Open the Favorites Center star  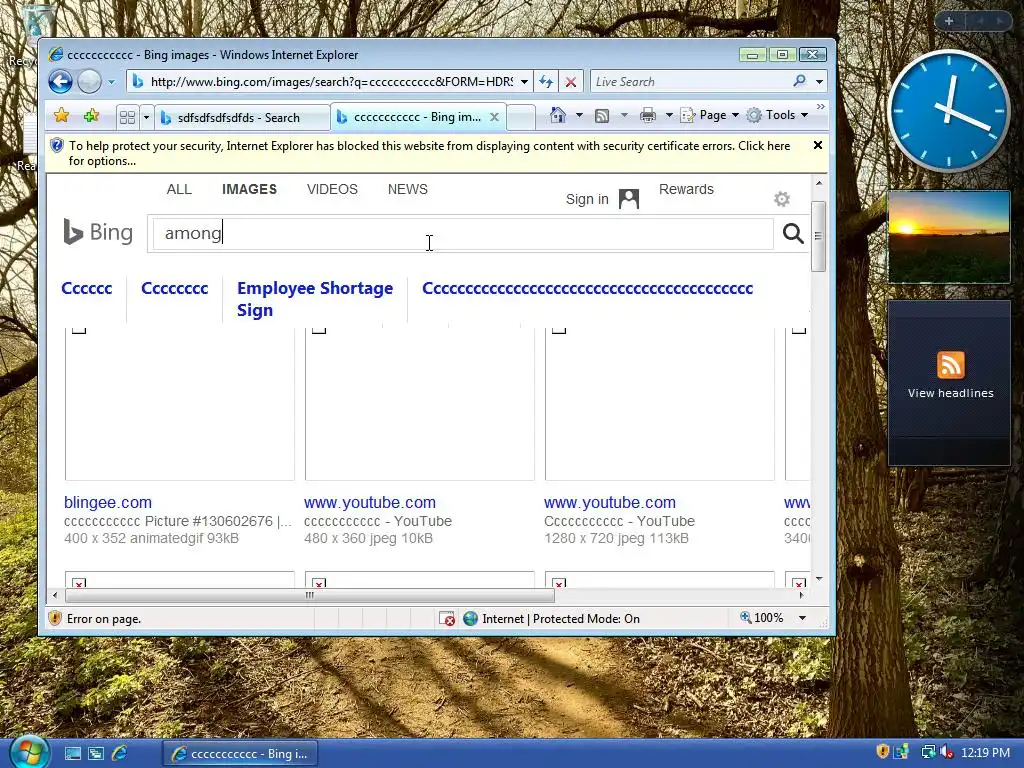[x=61, y=116]
